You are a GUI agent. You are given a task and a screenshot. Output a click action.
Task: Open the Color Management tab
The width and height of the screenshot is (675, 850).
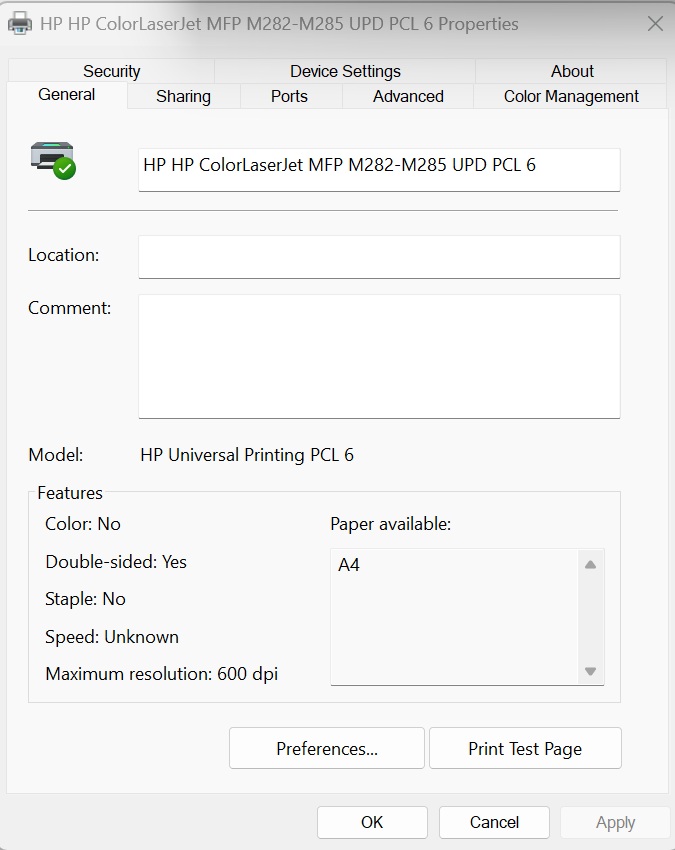571,96
